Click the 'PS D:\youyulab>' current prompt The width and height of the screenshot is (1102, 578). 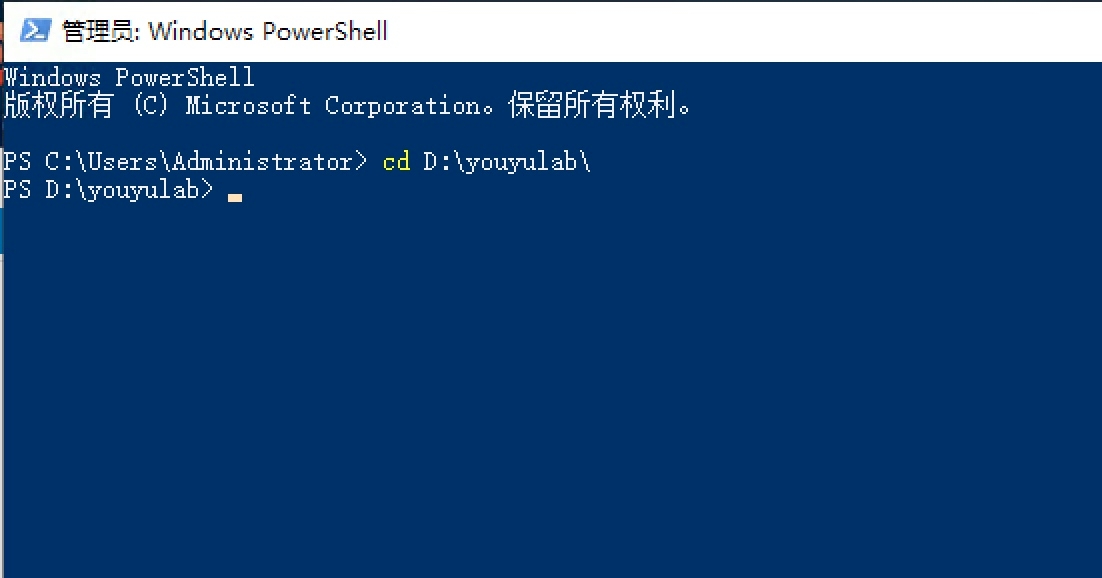coord(108,190)
